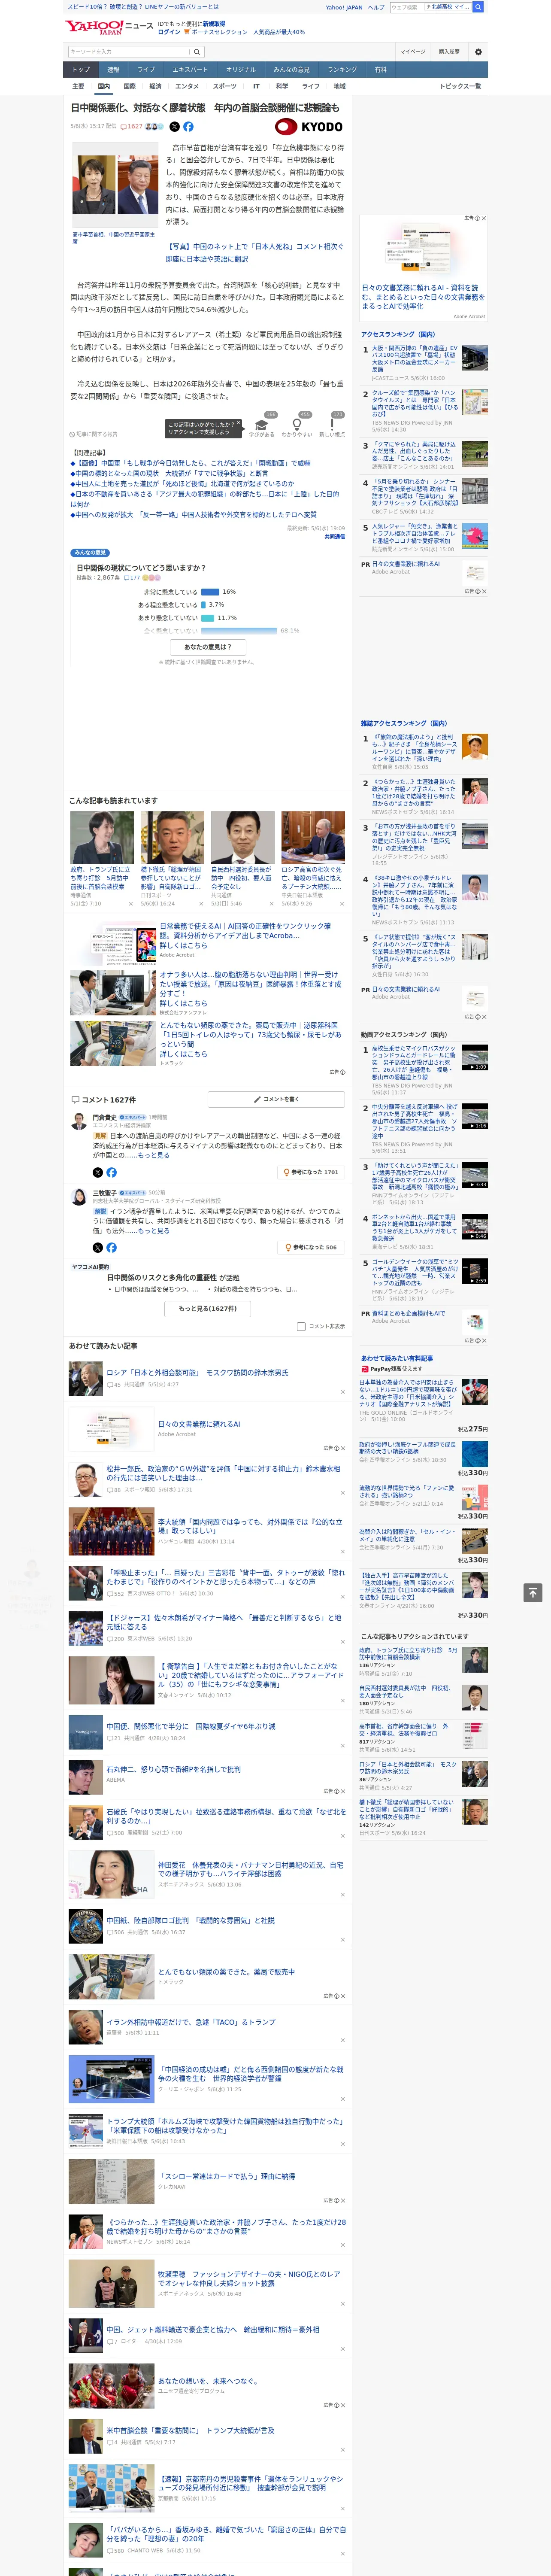Open the トップ tab
The width and height of the screenshot is (551, 2576).
pyautogui.click(x=81, y=70)
